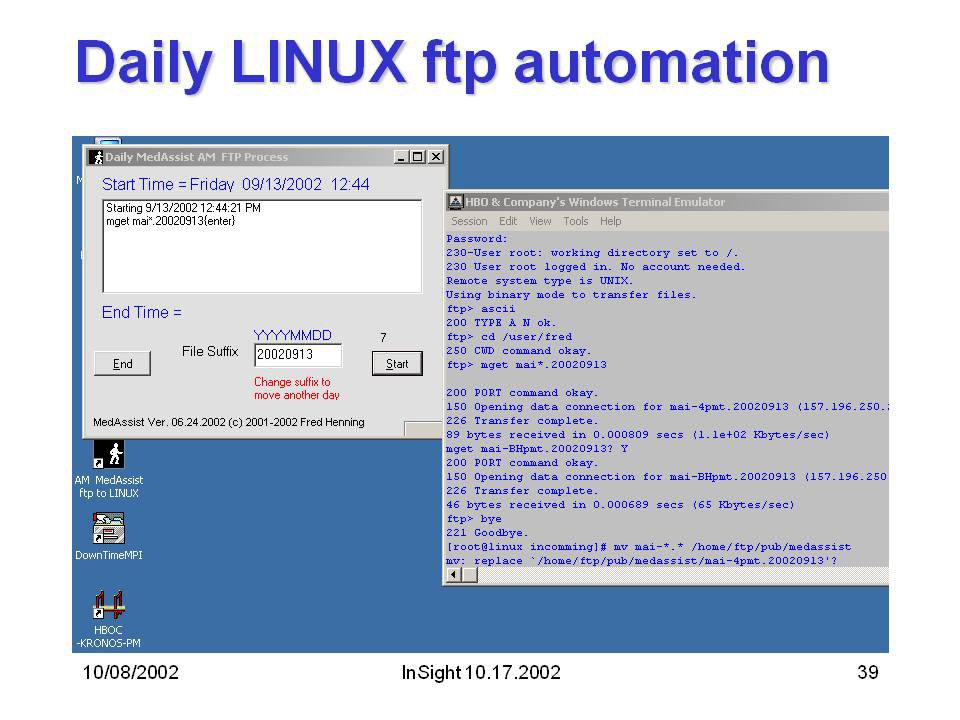The height and width of the screenshot is (720, 960).
Task: Open the Edit menu in Terminal Emulator
Action: click(x=508, y=221)
